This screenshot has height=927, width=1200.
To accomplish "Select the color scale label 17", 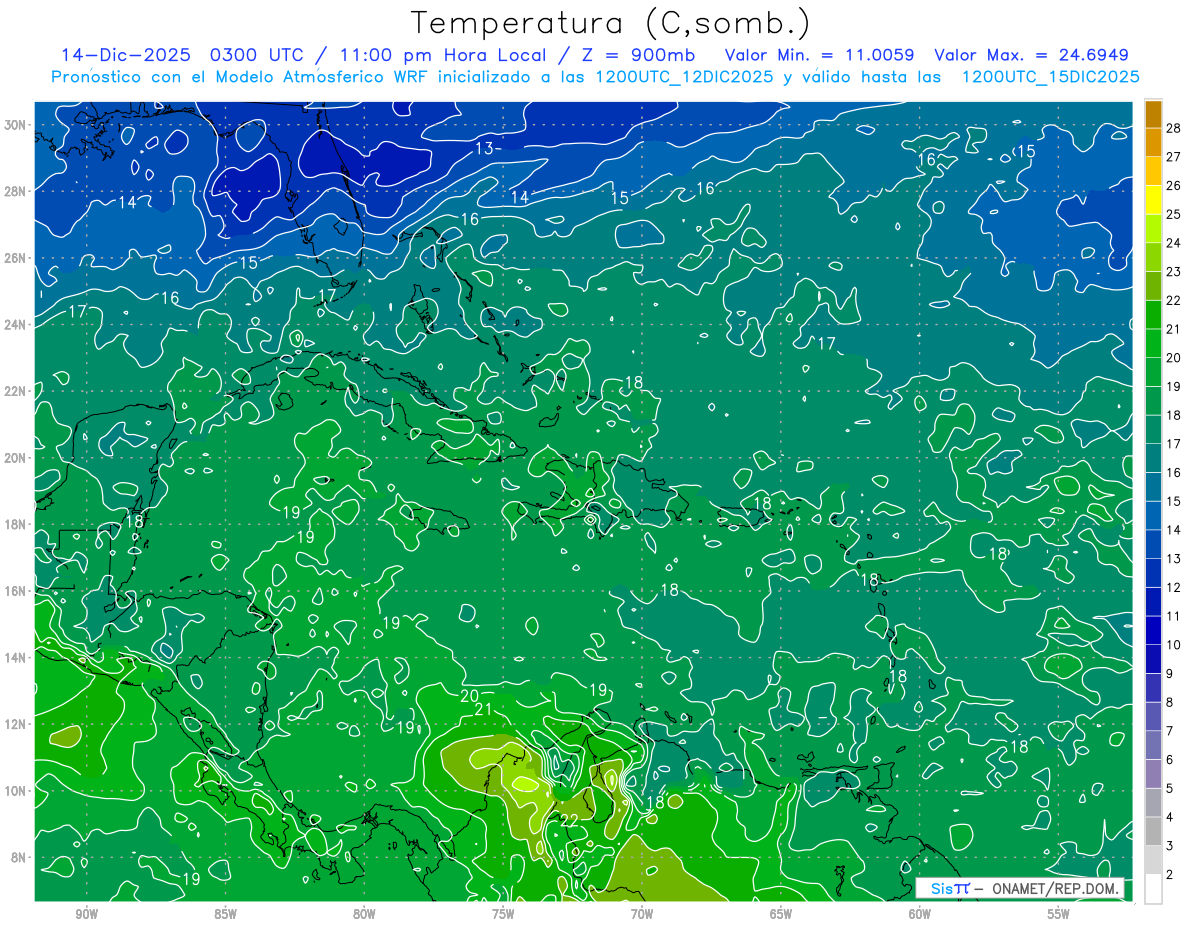I will [1174, 444].
